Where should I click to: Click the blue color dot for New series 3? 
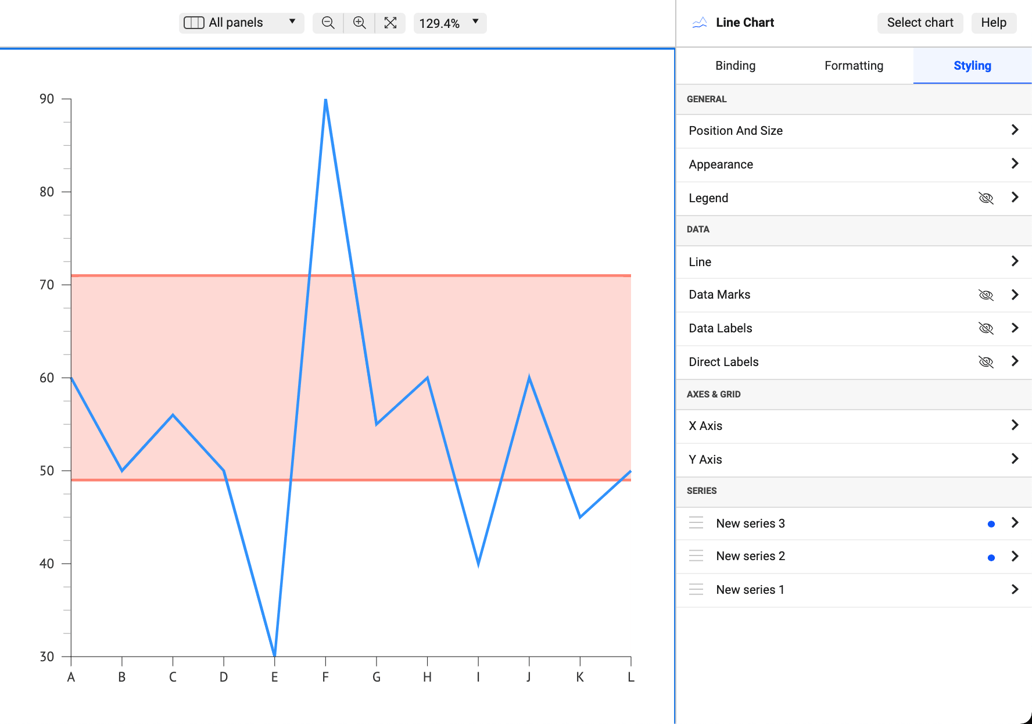[990, 523]
